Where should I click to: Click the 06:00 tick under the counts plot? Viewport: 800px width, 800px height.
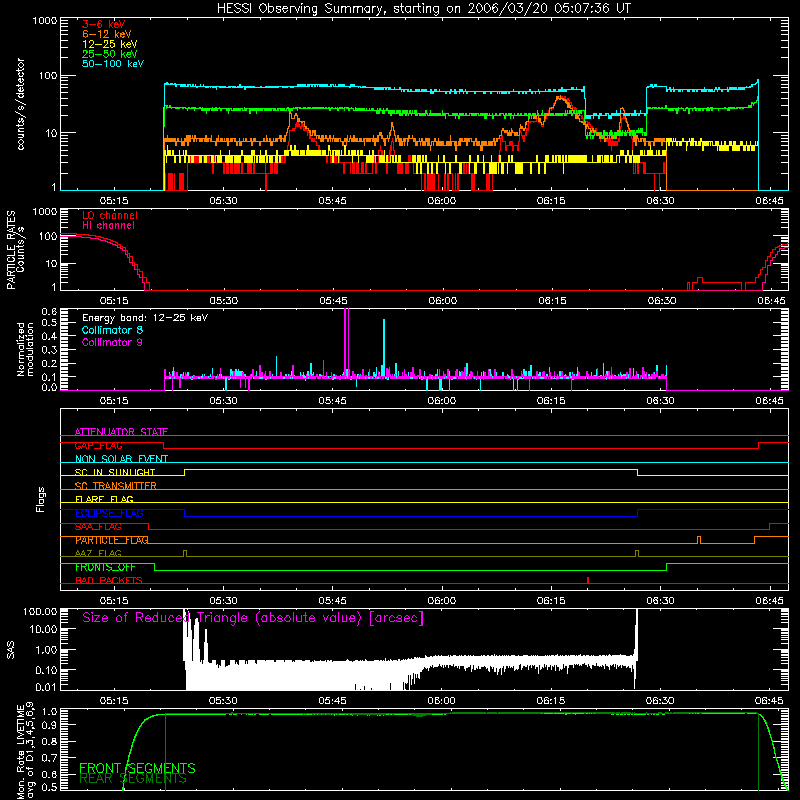pos(442,201)
